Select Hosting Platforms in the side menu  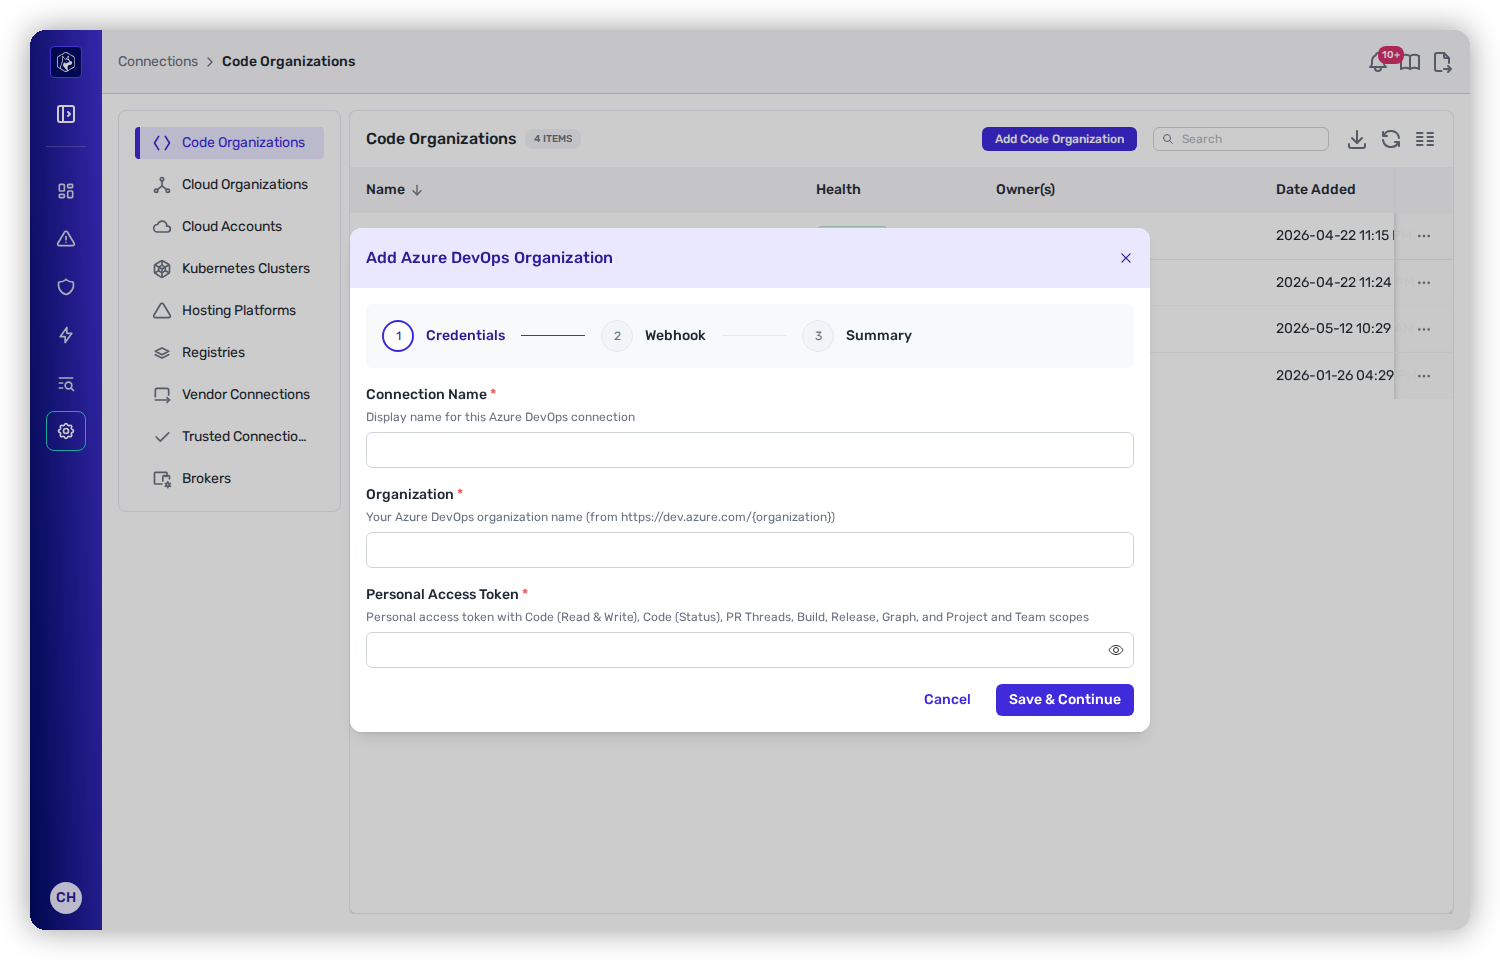(230, 310)
